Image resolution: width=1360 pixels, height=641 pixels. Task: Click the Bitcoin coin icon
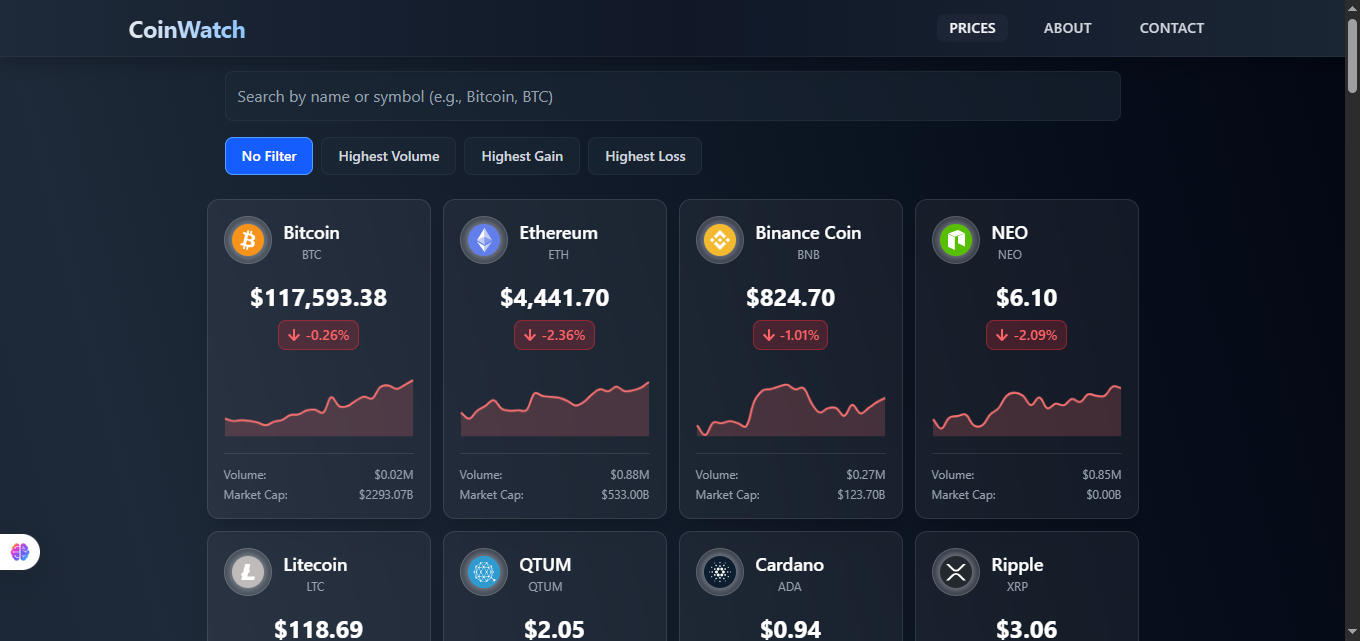coord(247,240)
